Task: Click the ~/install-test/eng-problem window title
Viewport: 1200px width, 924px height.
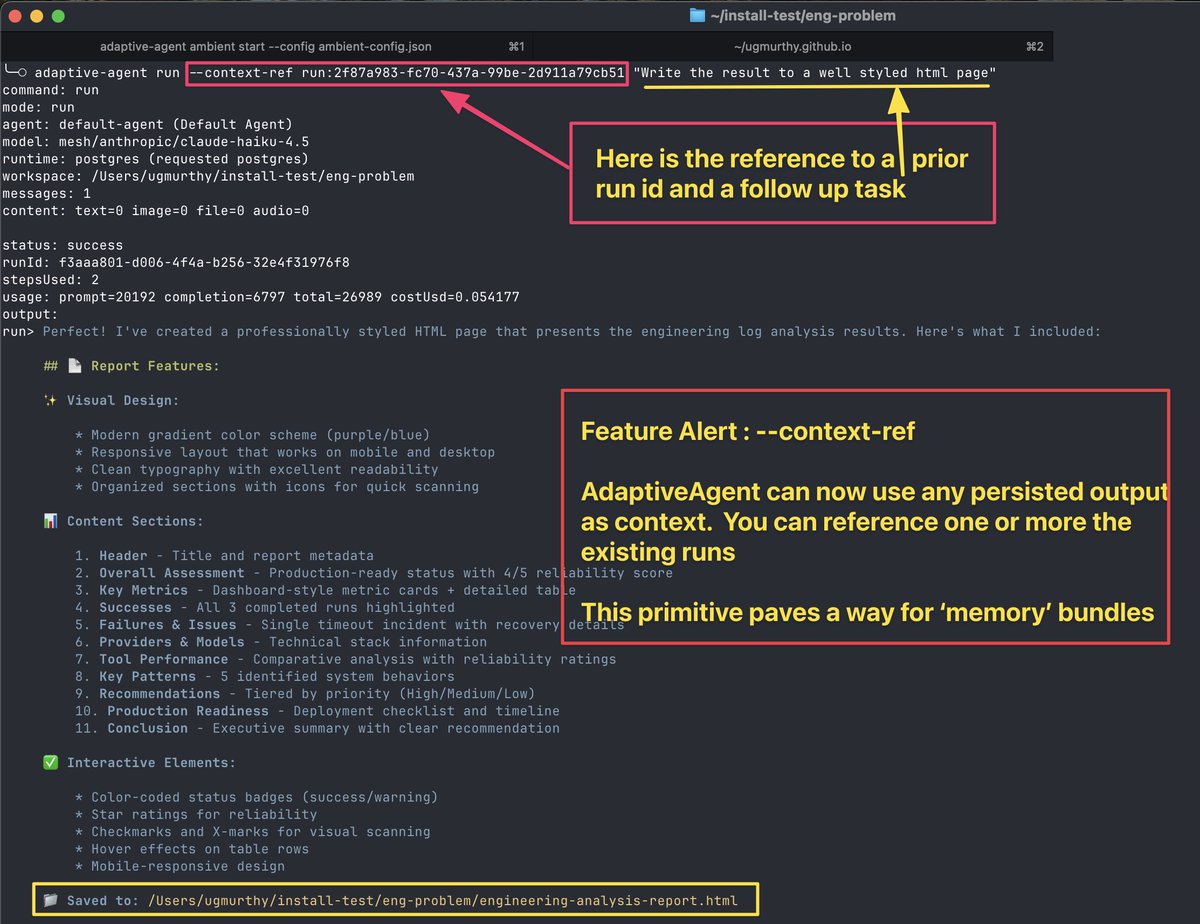Action: point(803,15)
